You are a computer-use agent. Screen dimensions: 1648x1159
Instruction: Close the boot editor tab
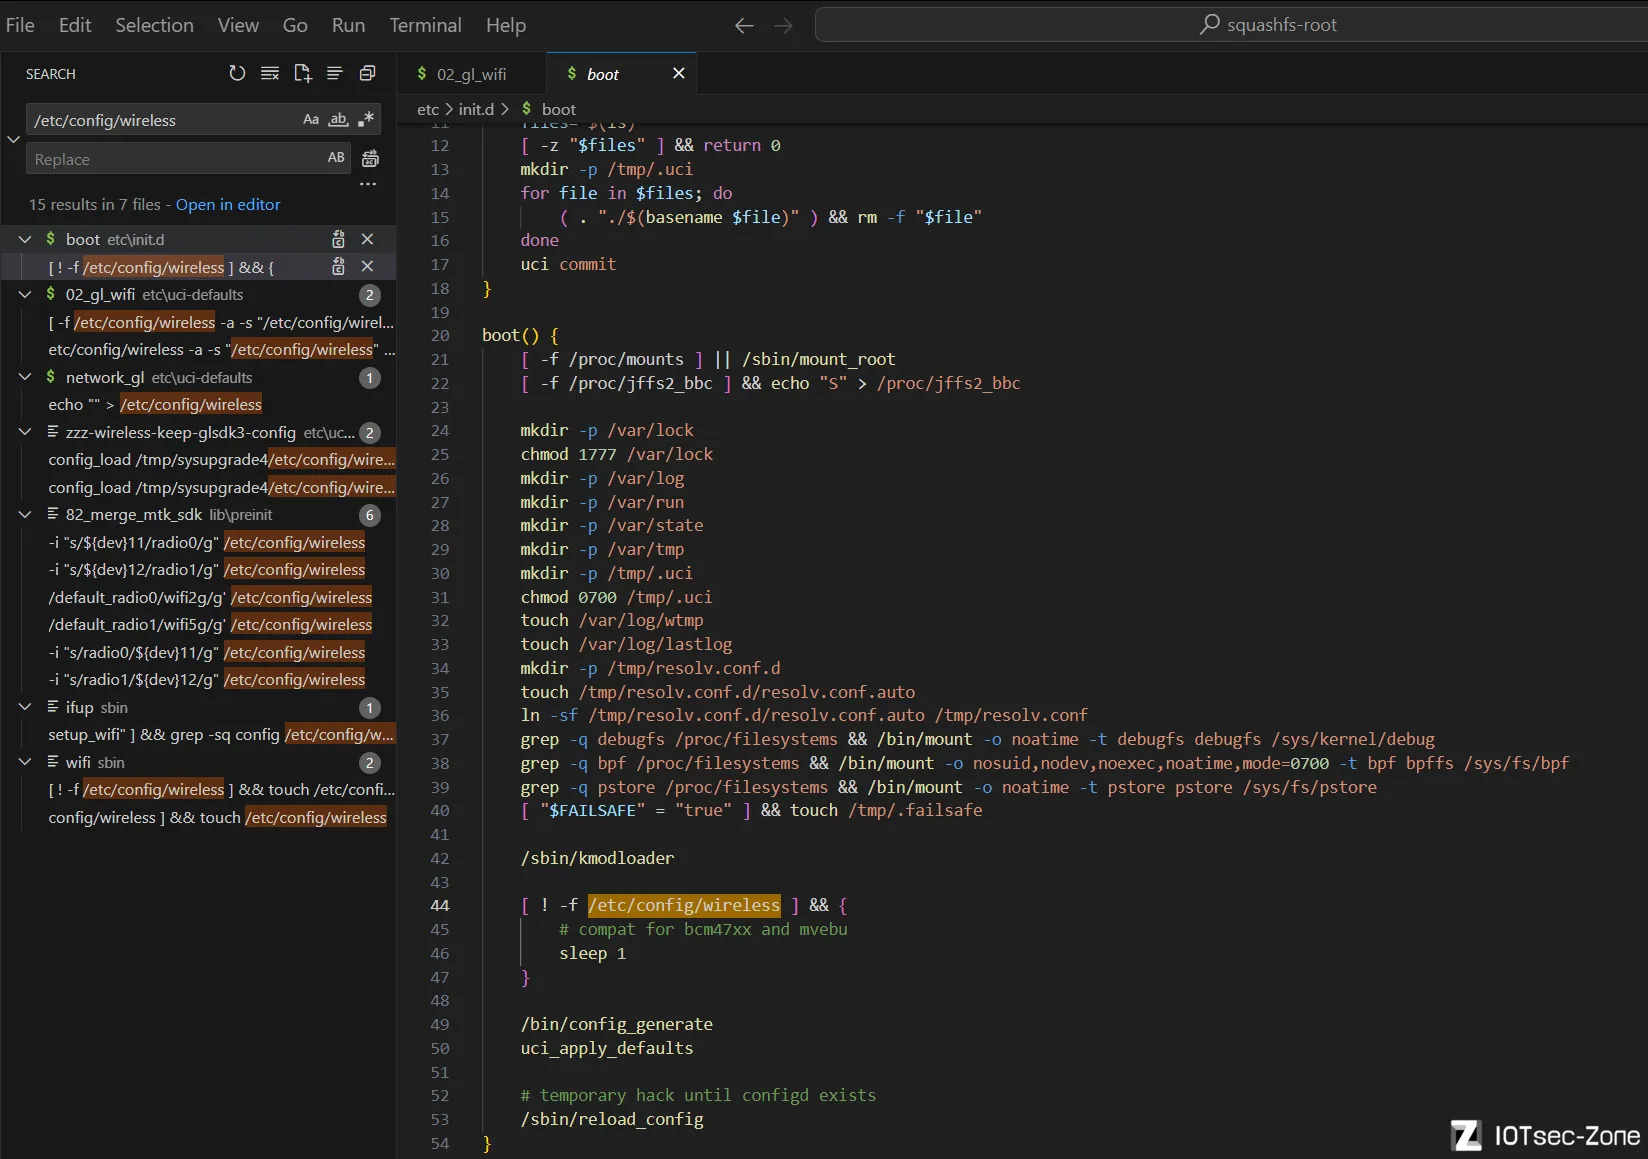[x=679, y=73]
